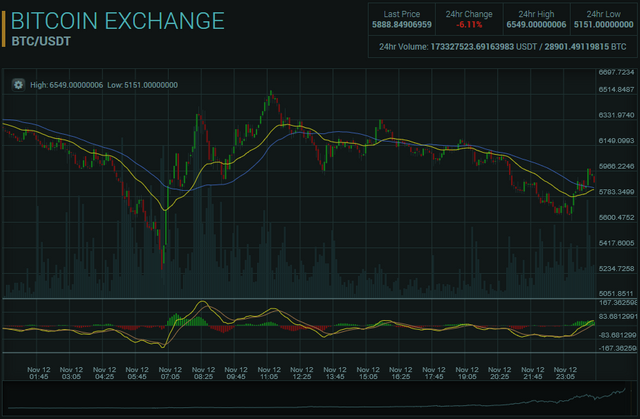Screen dimensions: 640x419
Task: Click the 24hr Volume USDT figure 173327523.69163983
Action: [x=472, y=47]
